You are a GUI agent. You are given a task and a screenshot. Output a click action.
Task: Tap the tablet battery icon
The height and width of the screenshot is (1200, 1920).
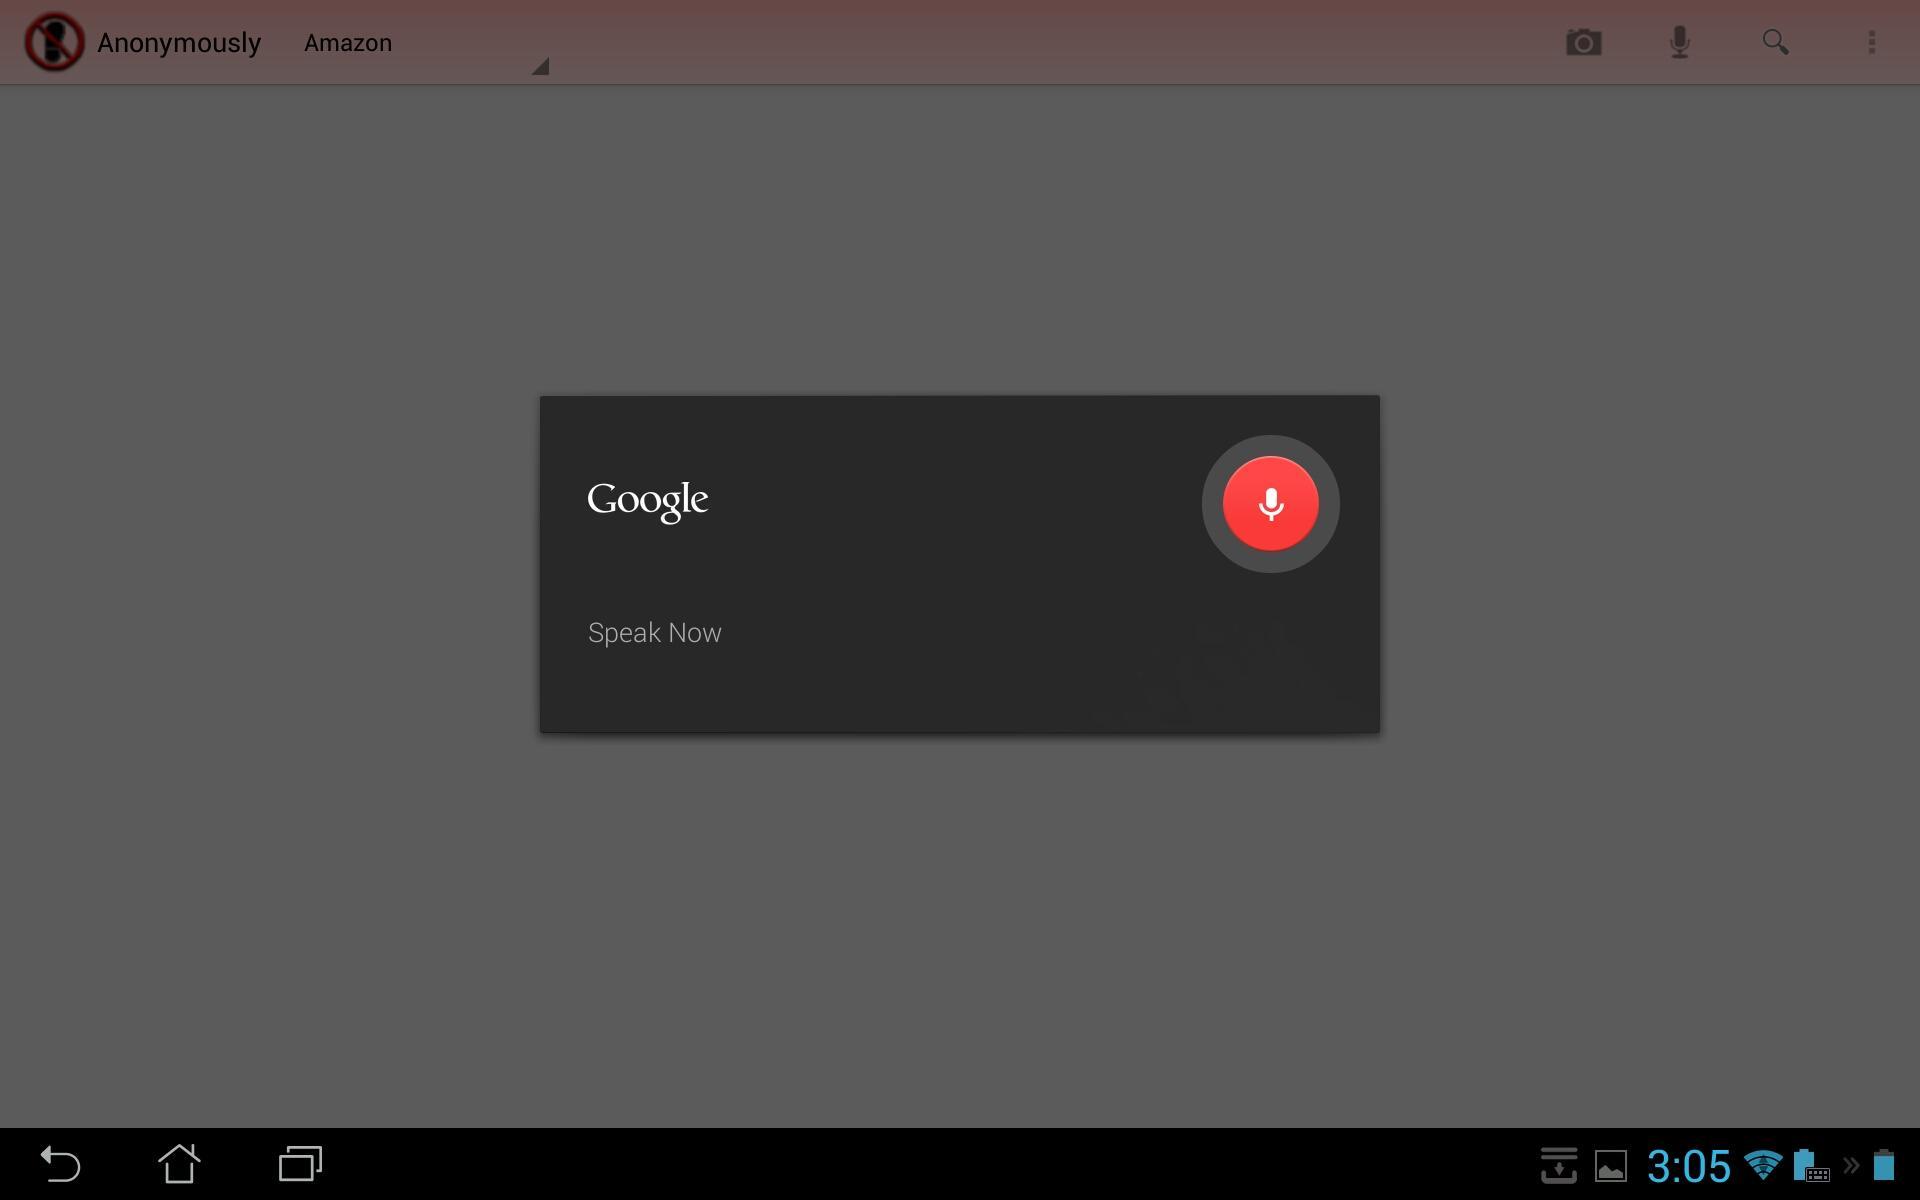1884,1165
